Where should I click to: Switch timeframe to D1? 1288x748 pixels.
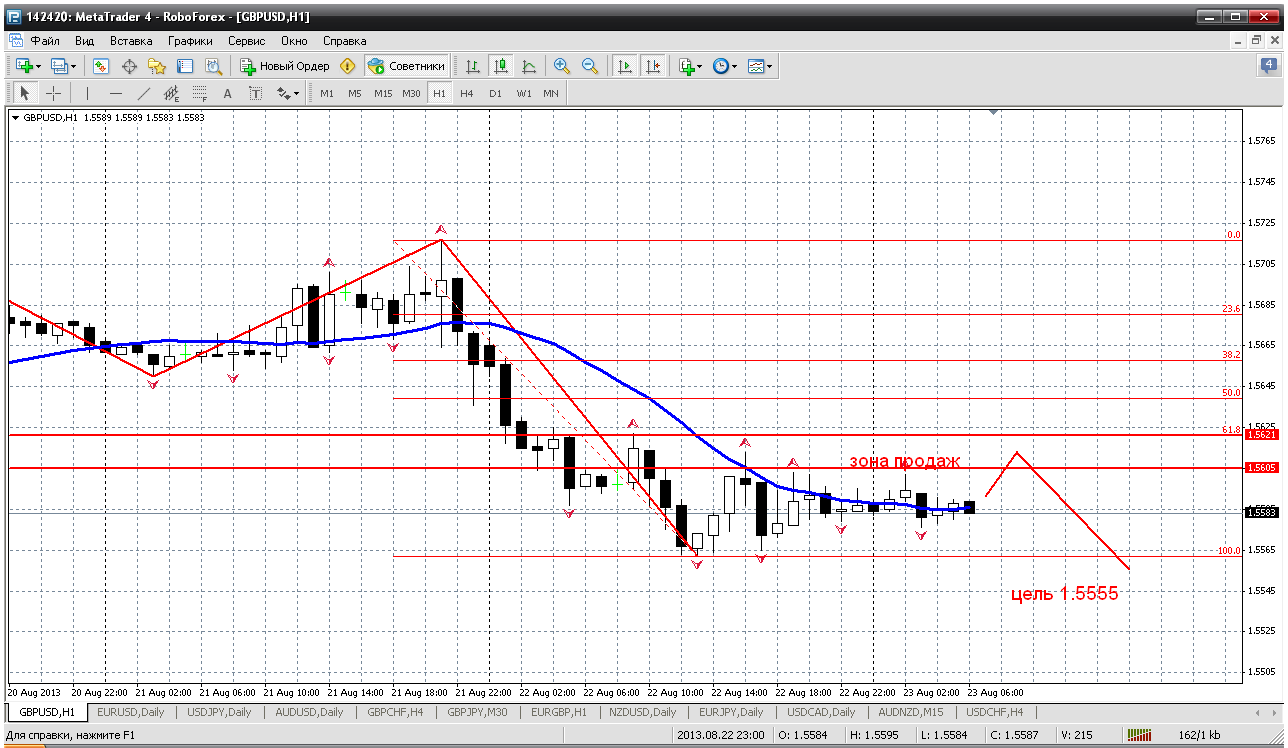495,93
